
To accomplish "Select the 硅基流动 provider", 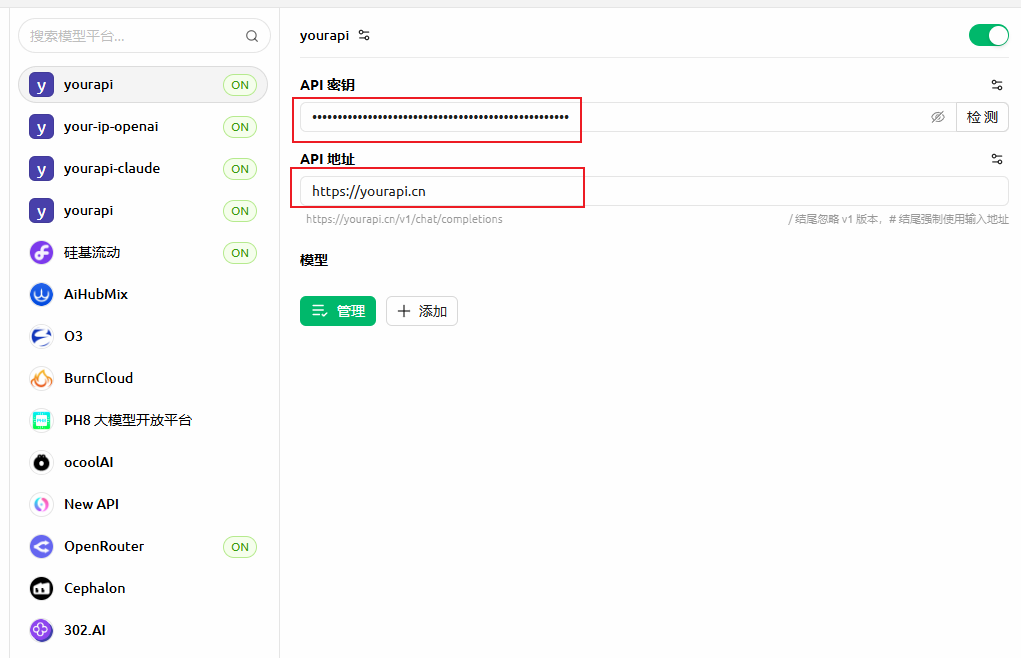I will (x=143, y=253).
